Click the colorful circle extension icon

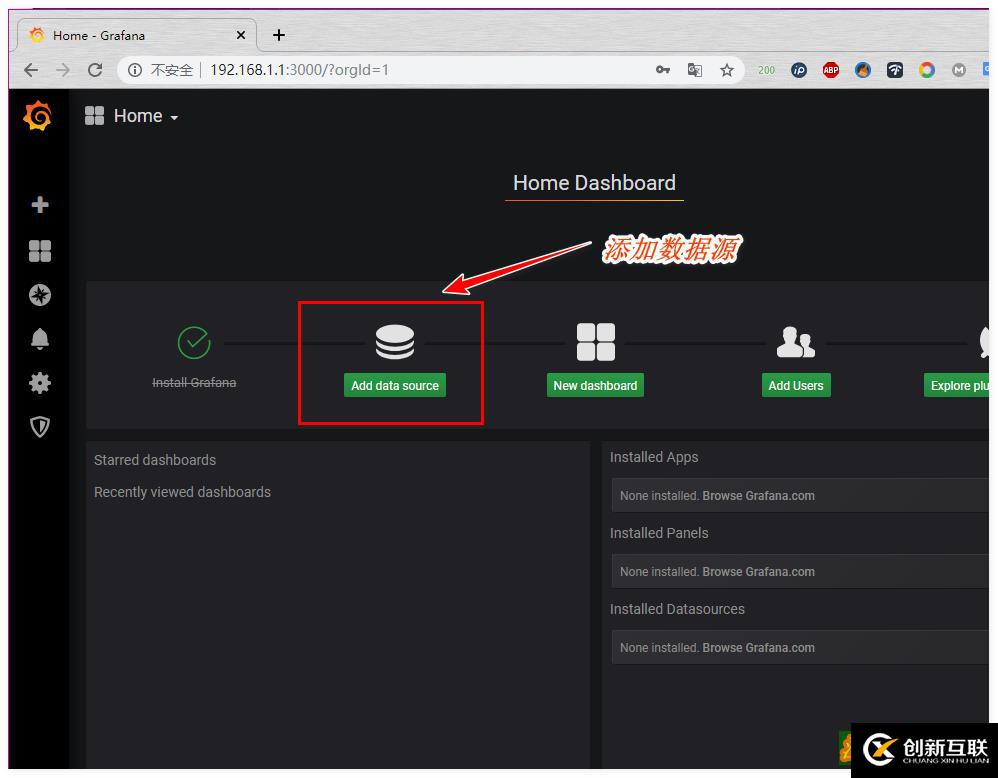click(927, 70)
